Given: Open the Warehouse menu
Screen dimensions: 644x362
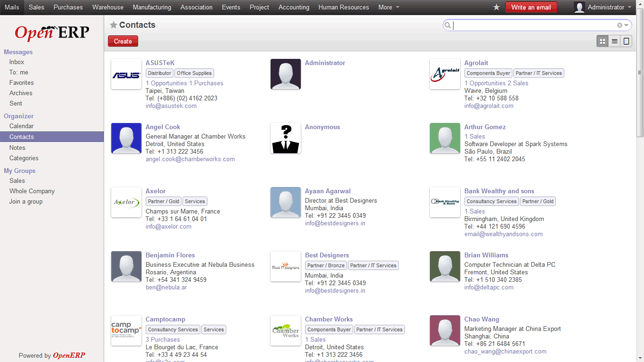Looking at the screenshot, I should 108,7.
